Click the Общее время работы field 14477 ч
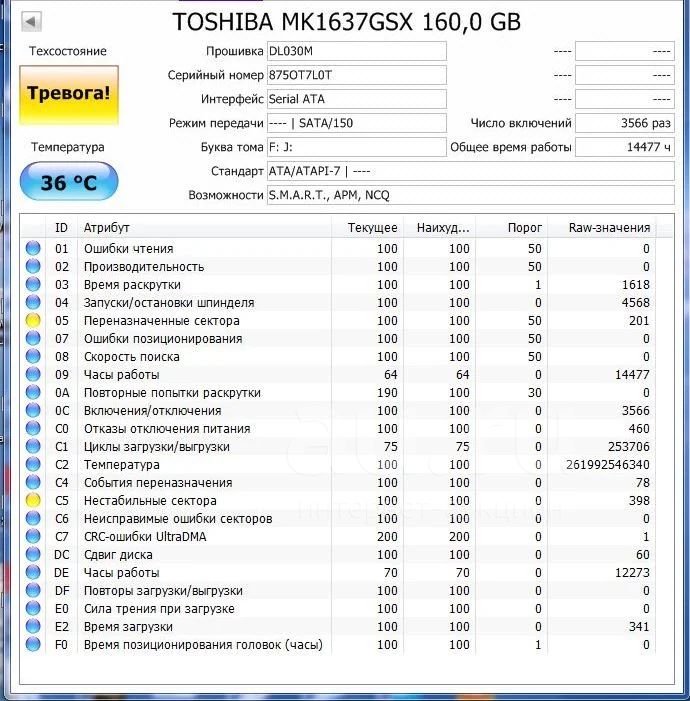Image resolution: width=690 pixels, height=701 pixels. 625,147
